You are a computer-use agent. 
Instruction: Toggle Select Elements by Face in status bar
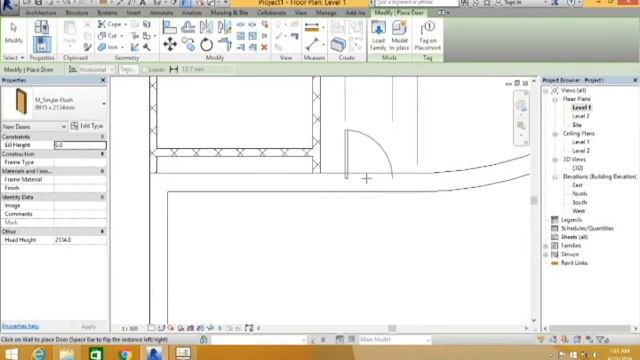577,340
